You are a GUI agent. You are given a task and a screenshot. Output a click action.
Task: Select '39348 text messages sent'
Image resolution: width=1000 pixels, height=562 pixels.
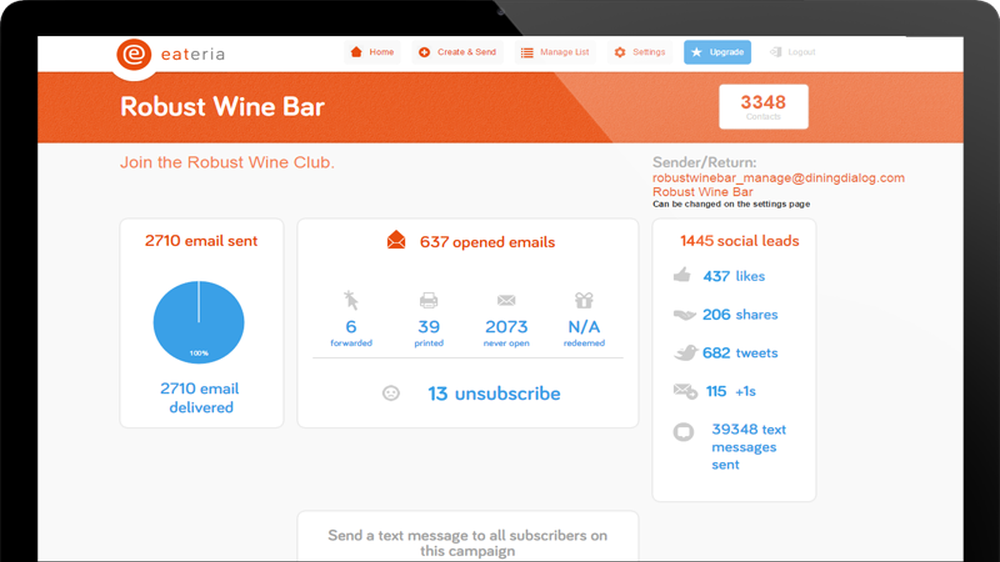click(x=749, y=447)
